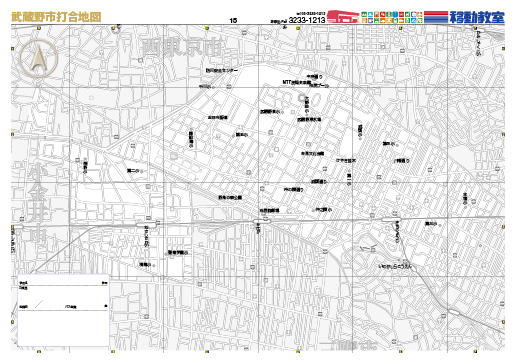Click the MTT facility label on map
The image size is (516, 364).
(x=297, y=82)
